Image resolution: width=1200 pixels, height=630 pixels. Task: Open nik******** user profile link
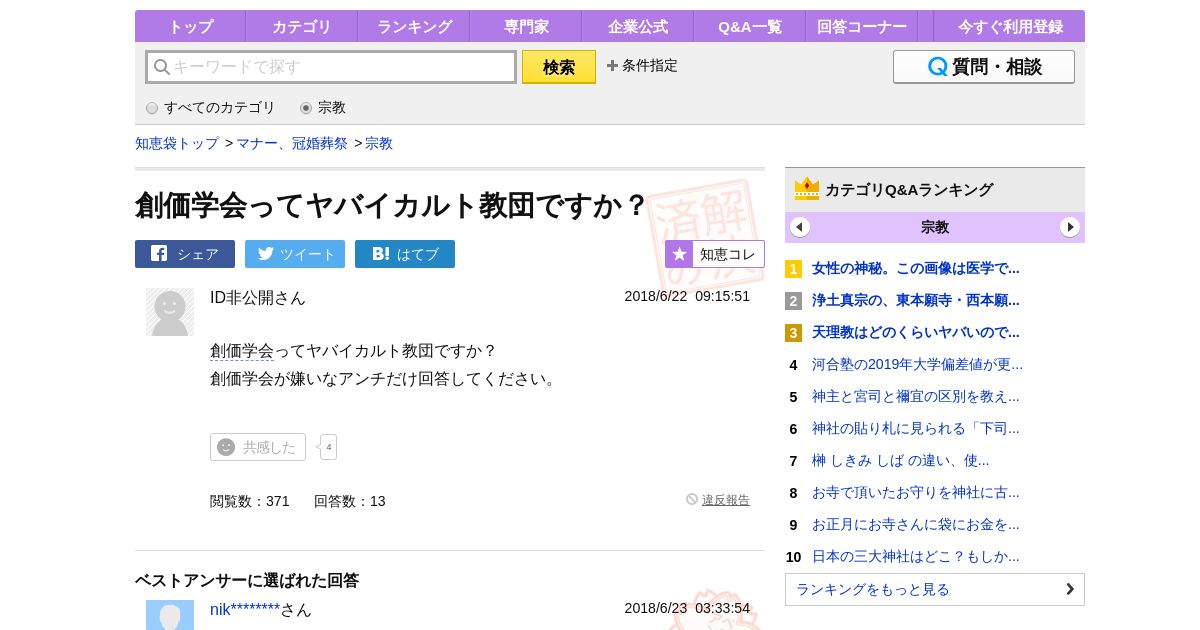coord(245,609)
